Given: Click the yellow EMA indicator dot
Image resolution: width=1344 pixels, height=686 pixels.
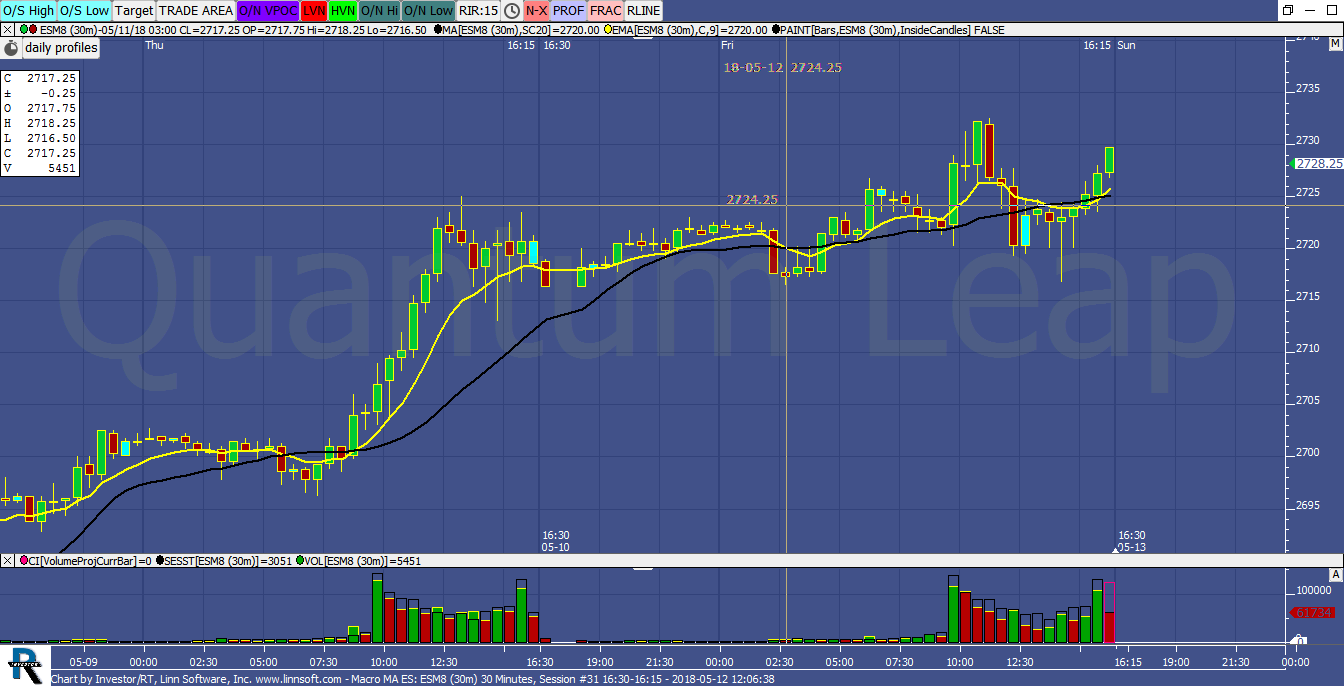Looking at the screenshot, I should coord(608,30).
